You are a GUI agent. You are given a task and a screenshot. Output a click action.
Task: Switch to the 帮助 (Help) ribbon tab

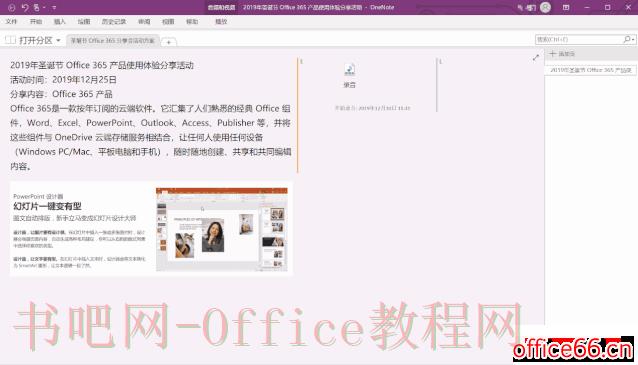(192, 22)
